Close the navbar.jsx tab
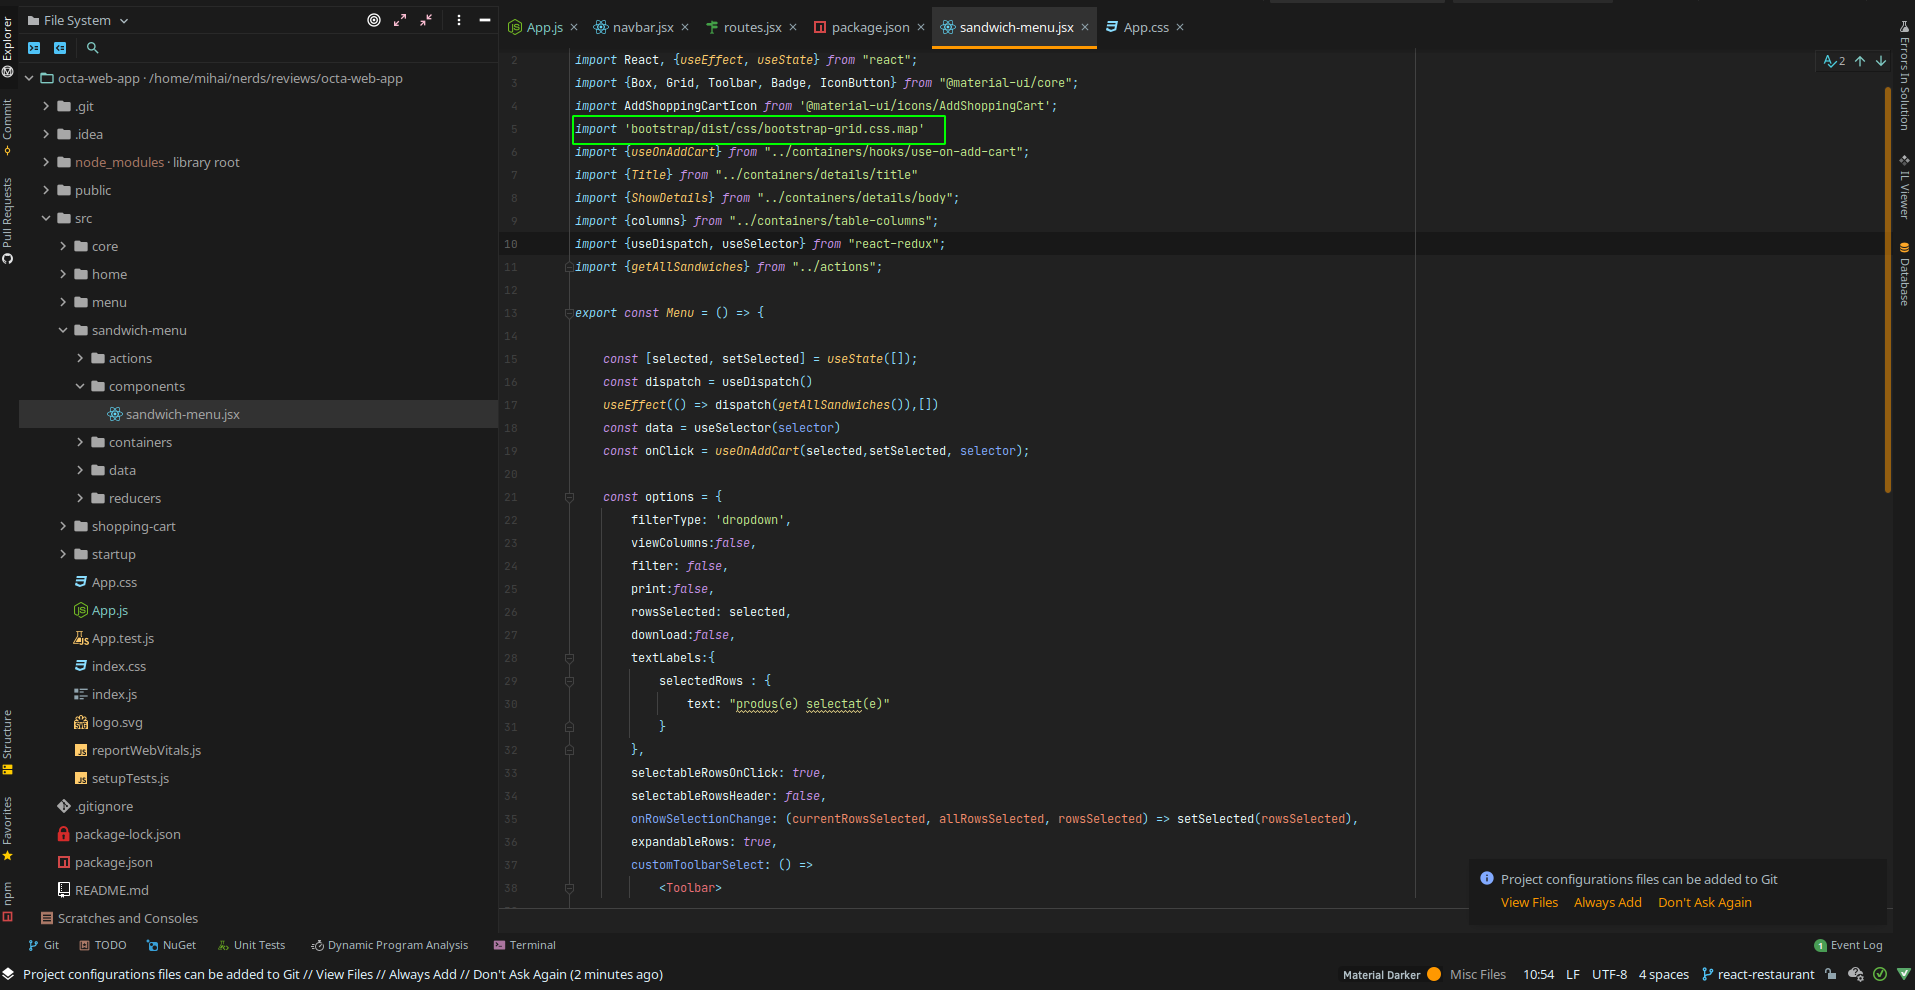Image resolution: width=1915 pixels, height=990 pixels. click(x=685, y=27)
